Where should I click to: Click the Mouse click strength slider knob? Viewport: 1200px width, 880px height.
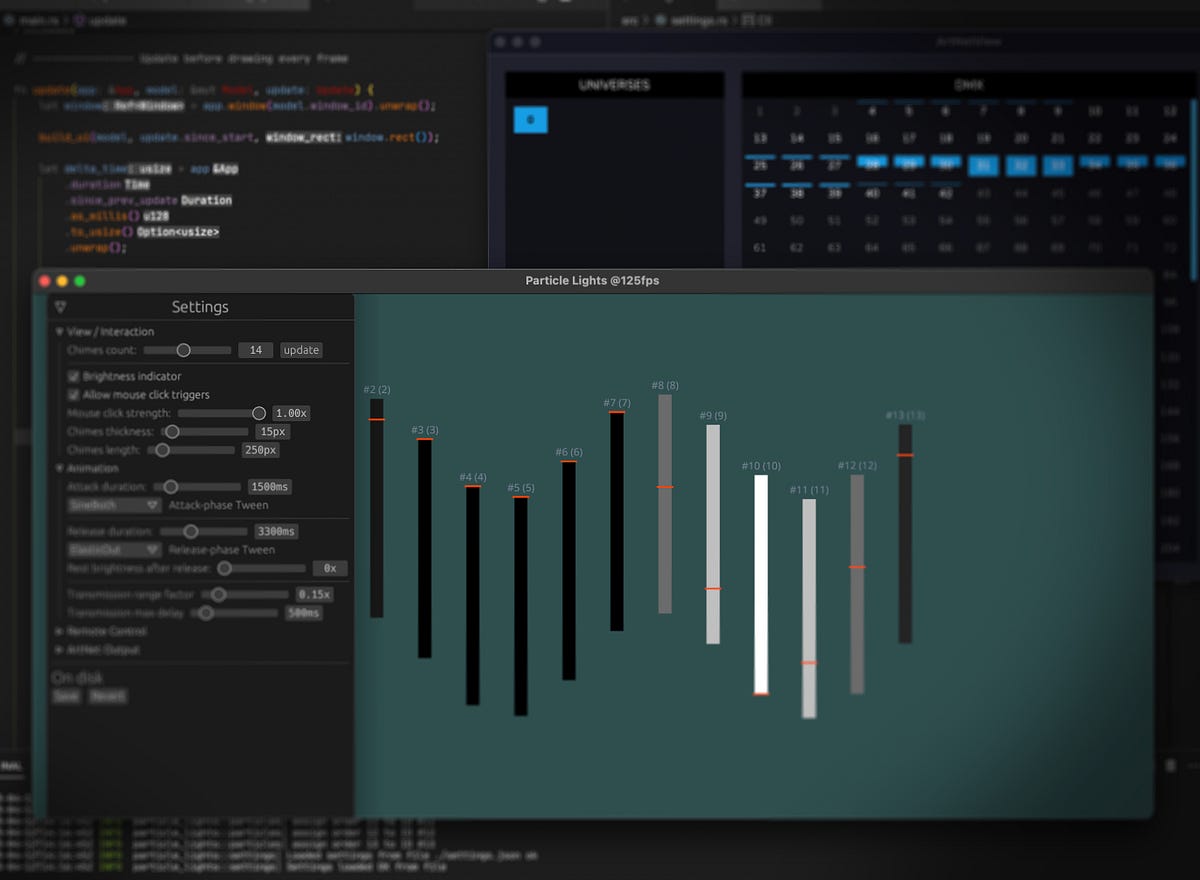[x=259, y=413]
